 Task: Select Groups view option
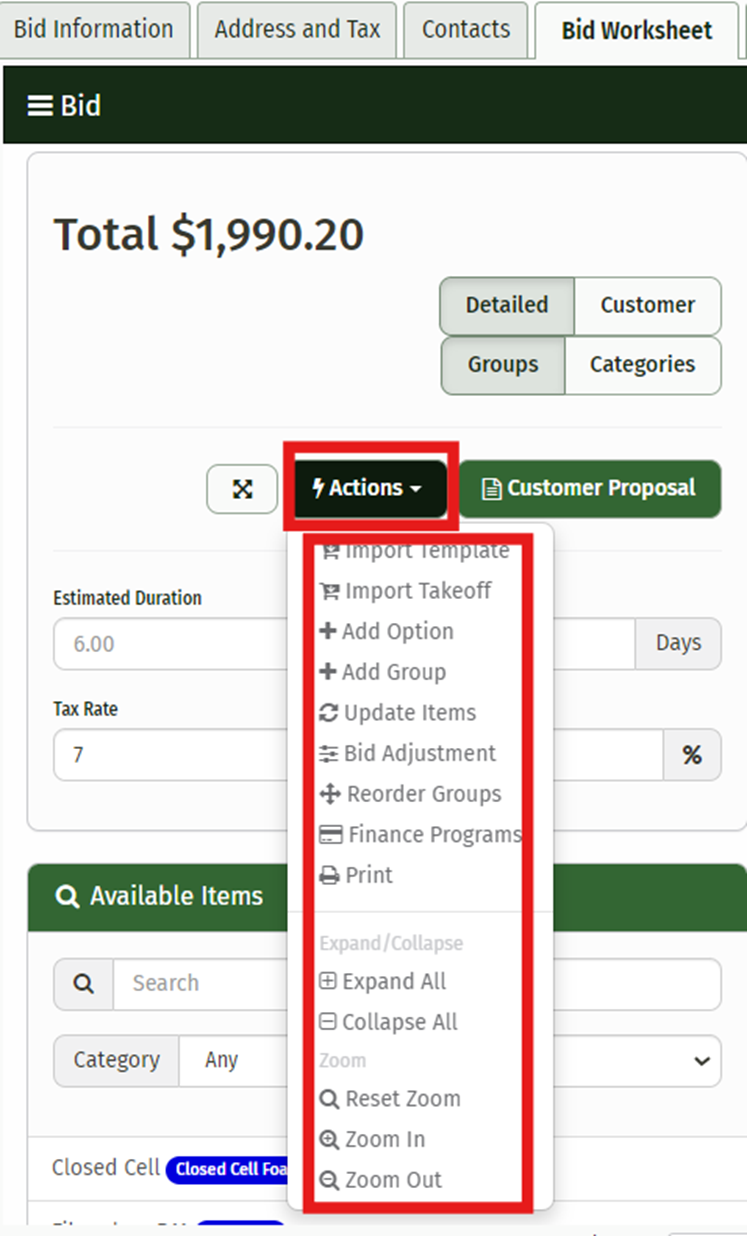pos(503,365)
